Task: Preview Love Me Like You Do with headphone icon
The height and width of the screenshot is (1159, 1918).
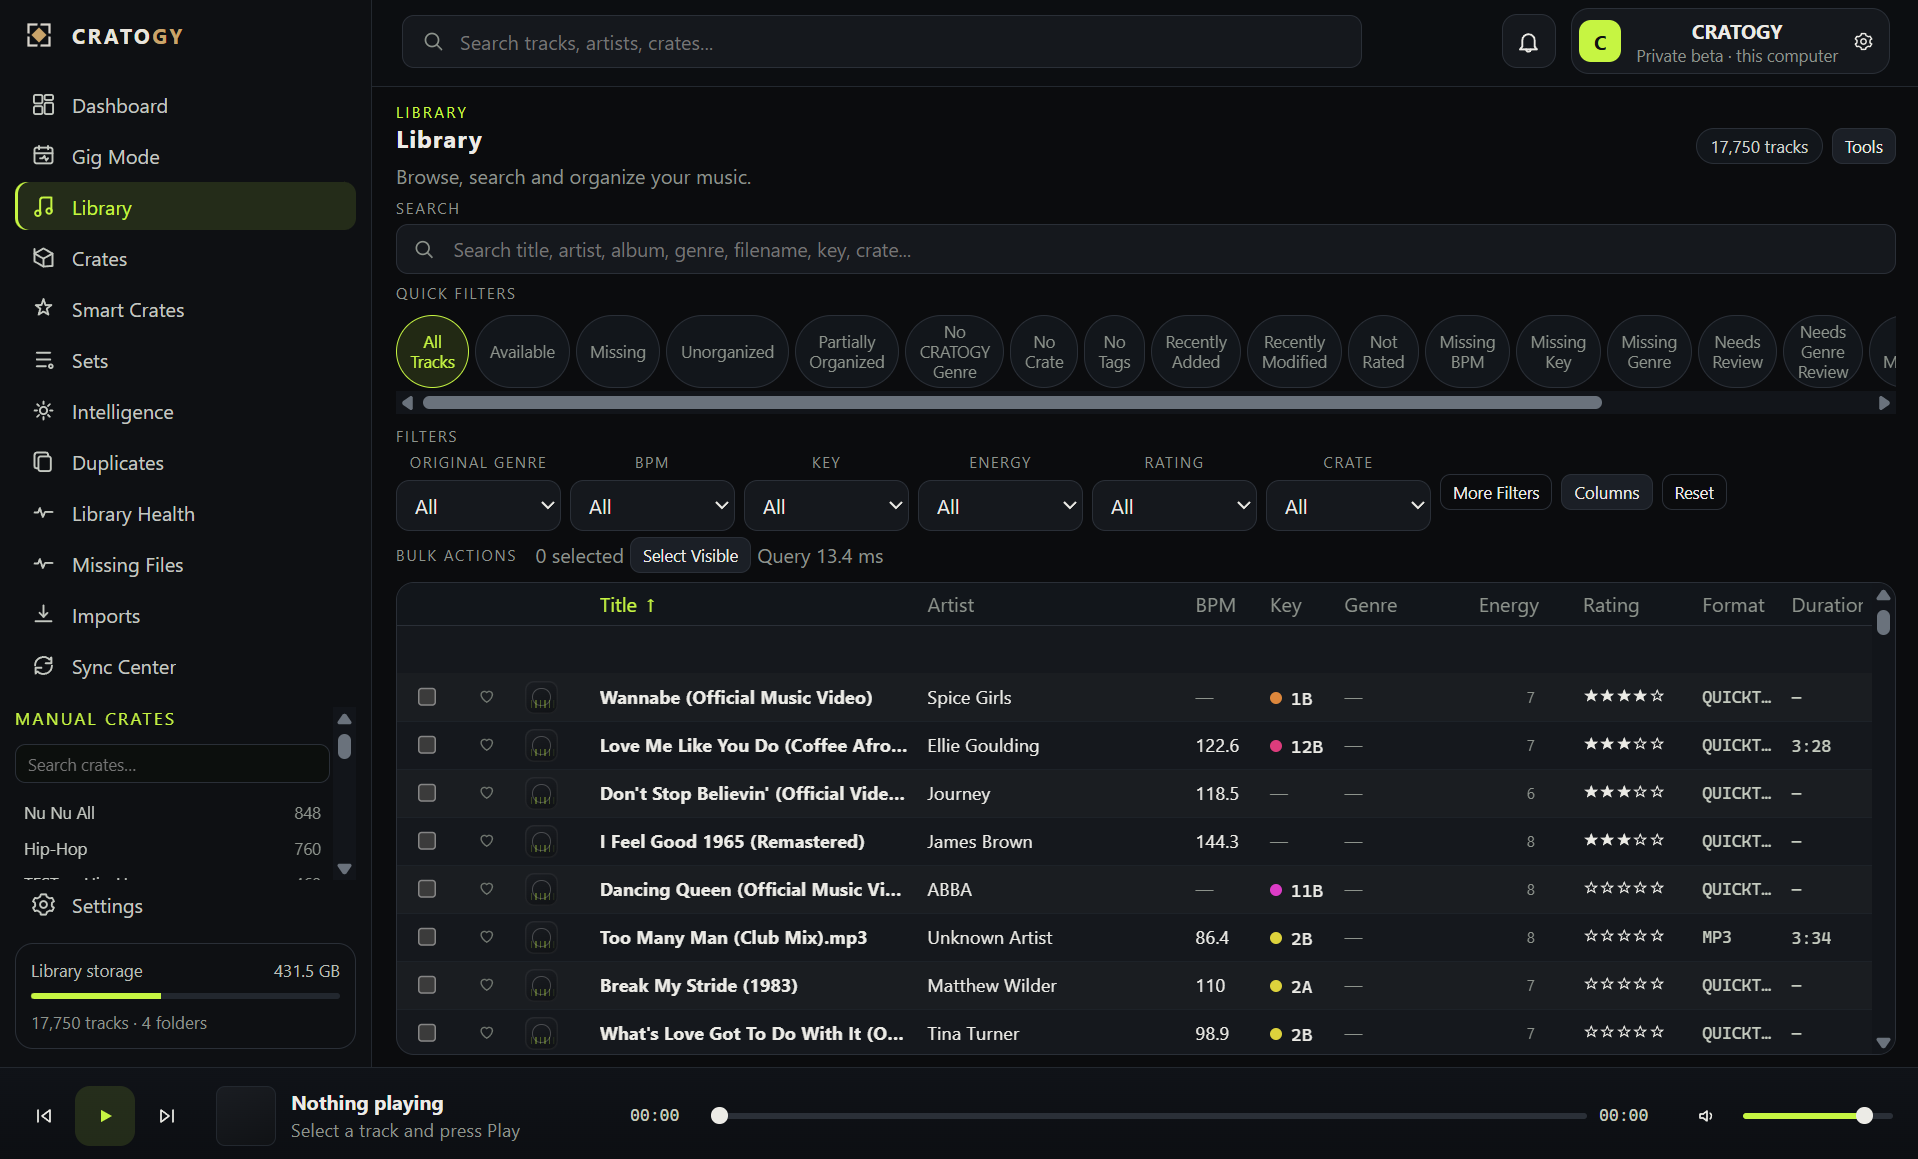Action: click(x=541, y=746)
